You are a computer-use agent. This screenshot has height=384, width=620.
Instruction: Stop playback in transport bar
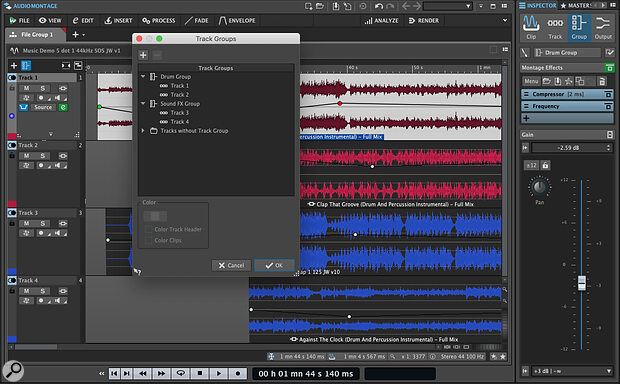pos(200,373)
